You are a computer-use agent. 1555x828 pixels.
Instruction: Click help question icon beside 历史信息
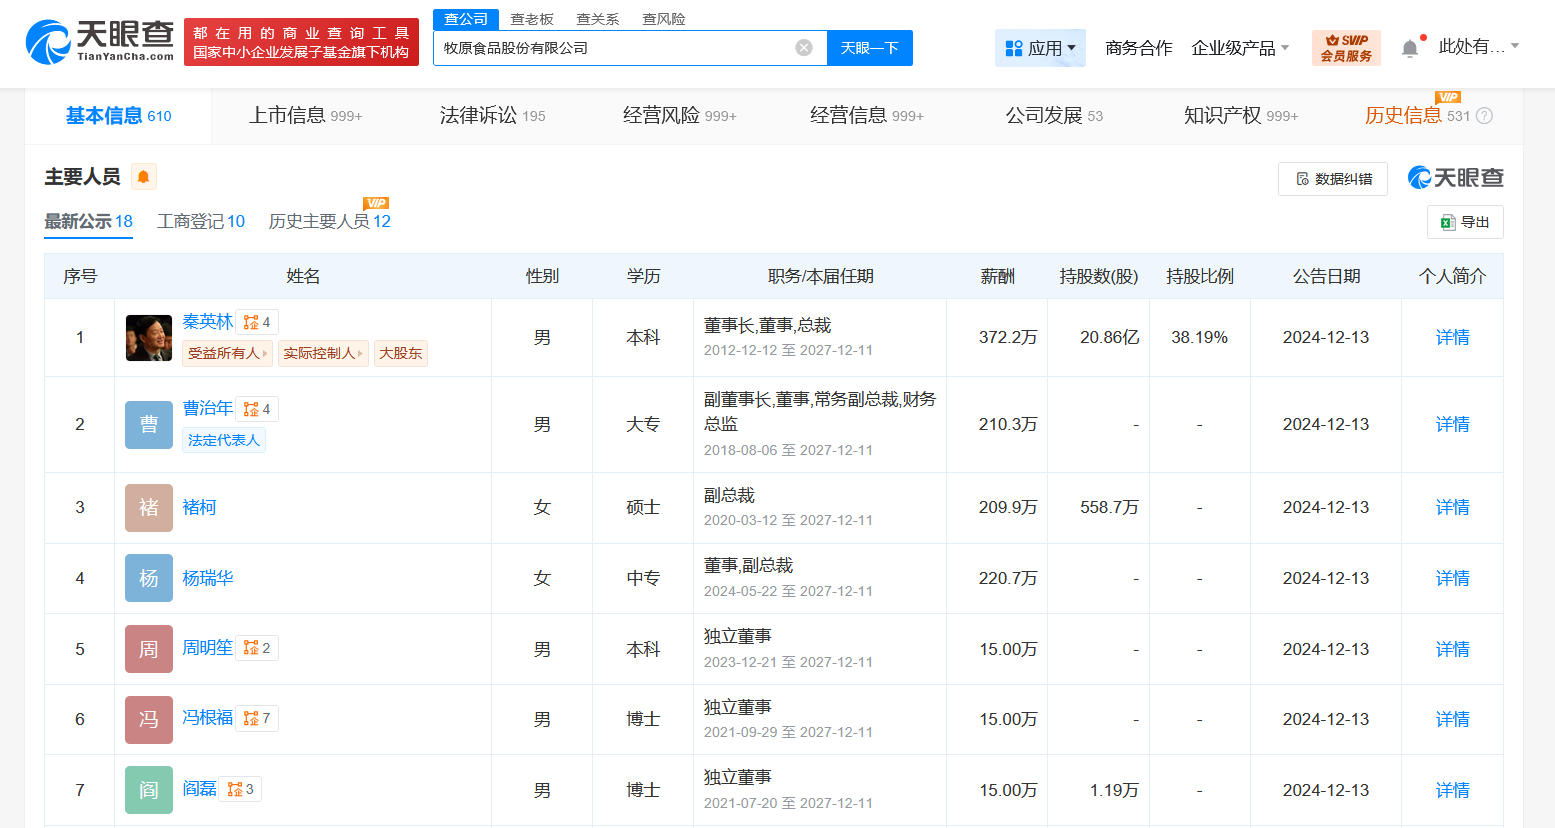1484,116
